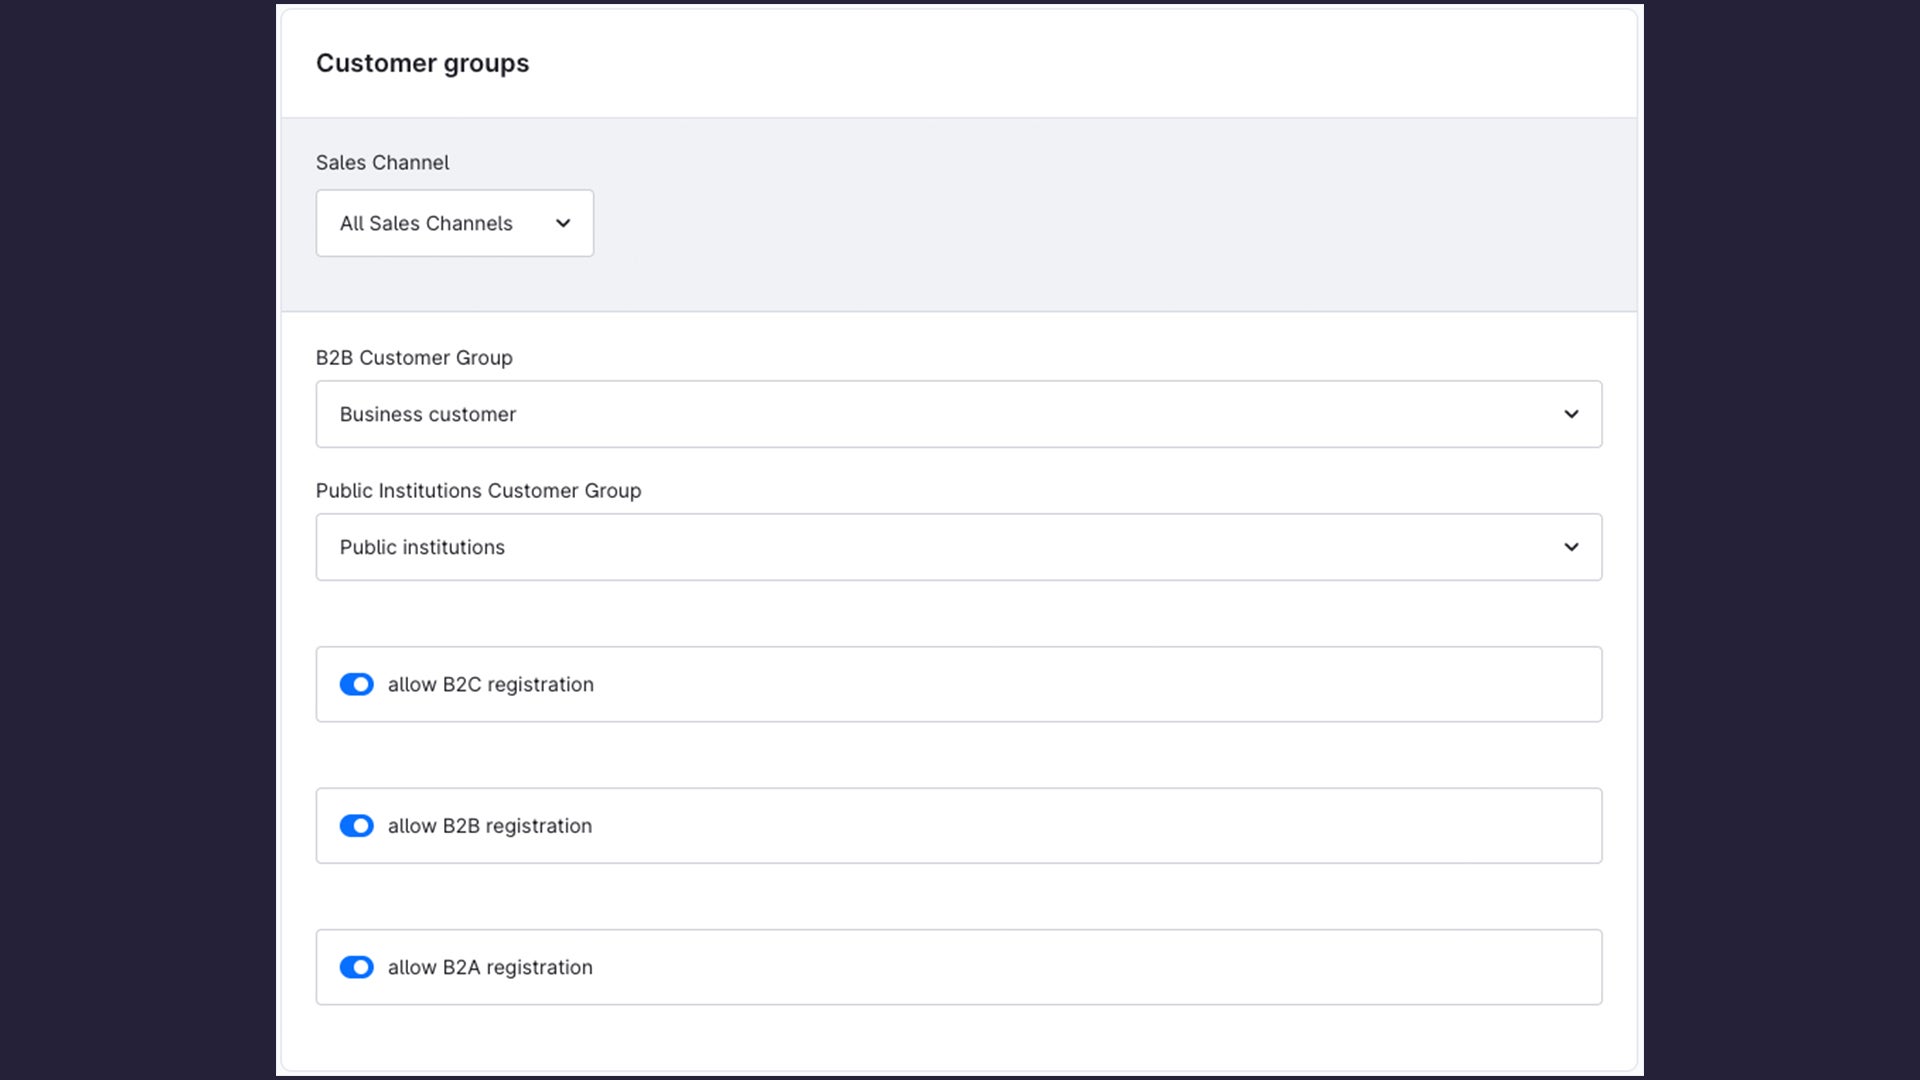
Task: Click the allow B2C registration label
Action: pos(490,684)
